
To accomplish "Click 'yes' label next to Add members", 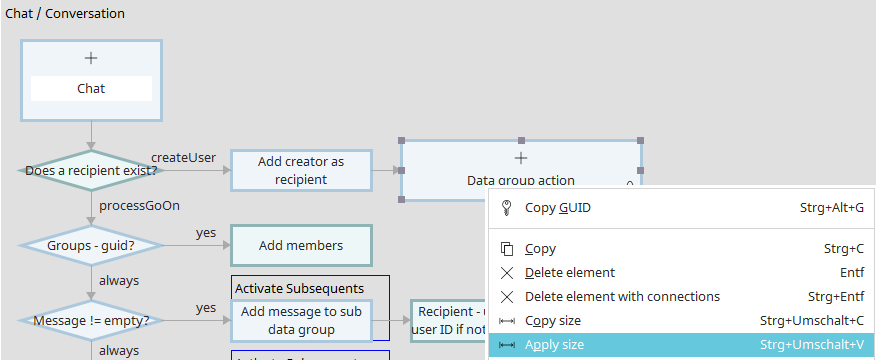I will [206, 233].
